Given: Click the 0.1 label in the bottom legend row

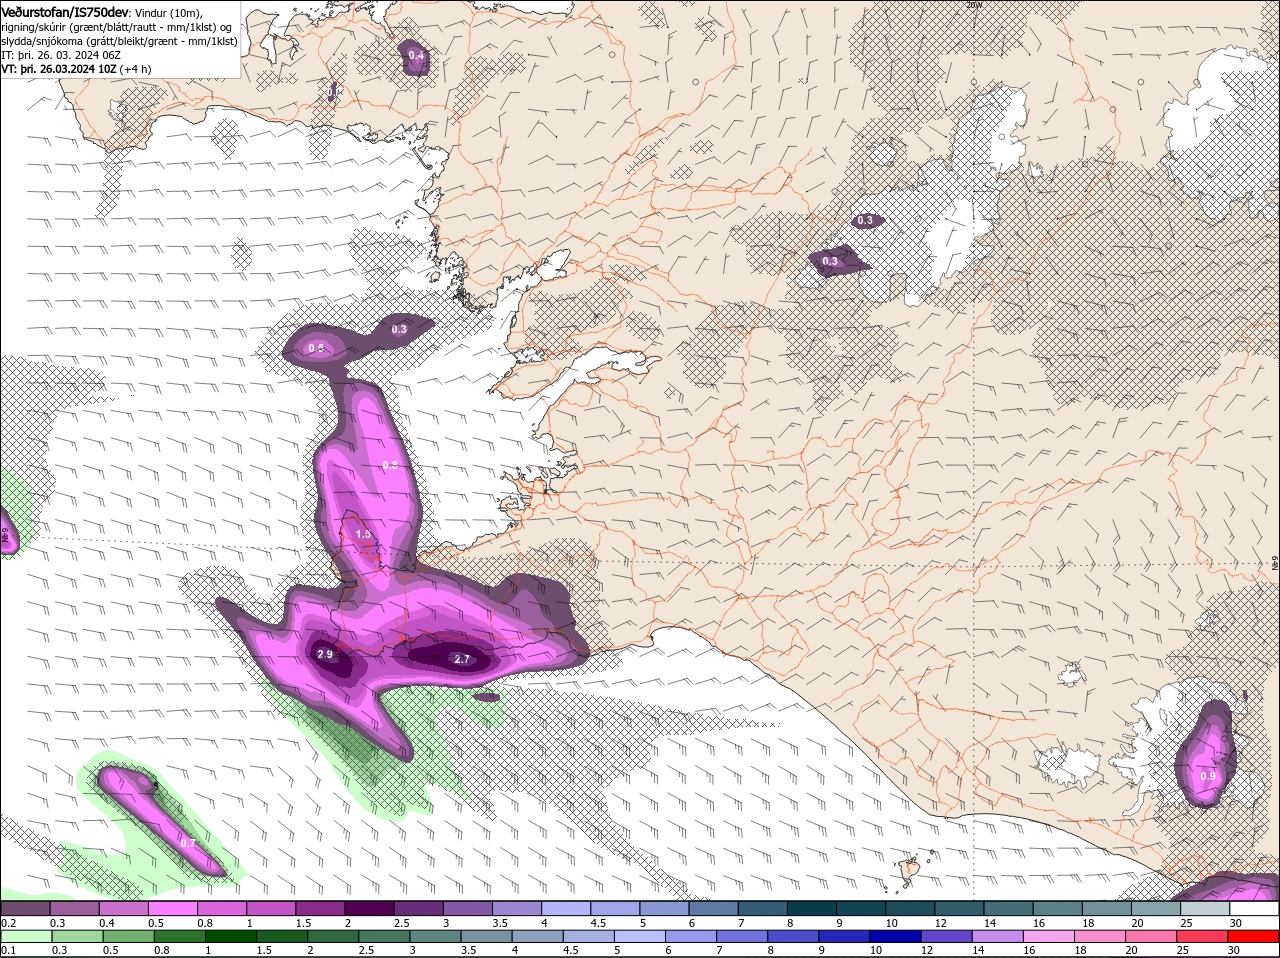Looking at the screenshot, I should [x=8, y=950].
